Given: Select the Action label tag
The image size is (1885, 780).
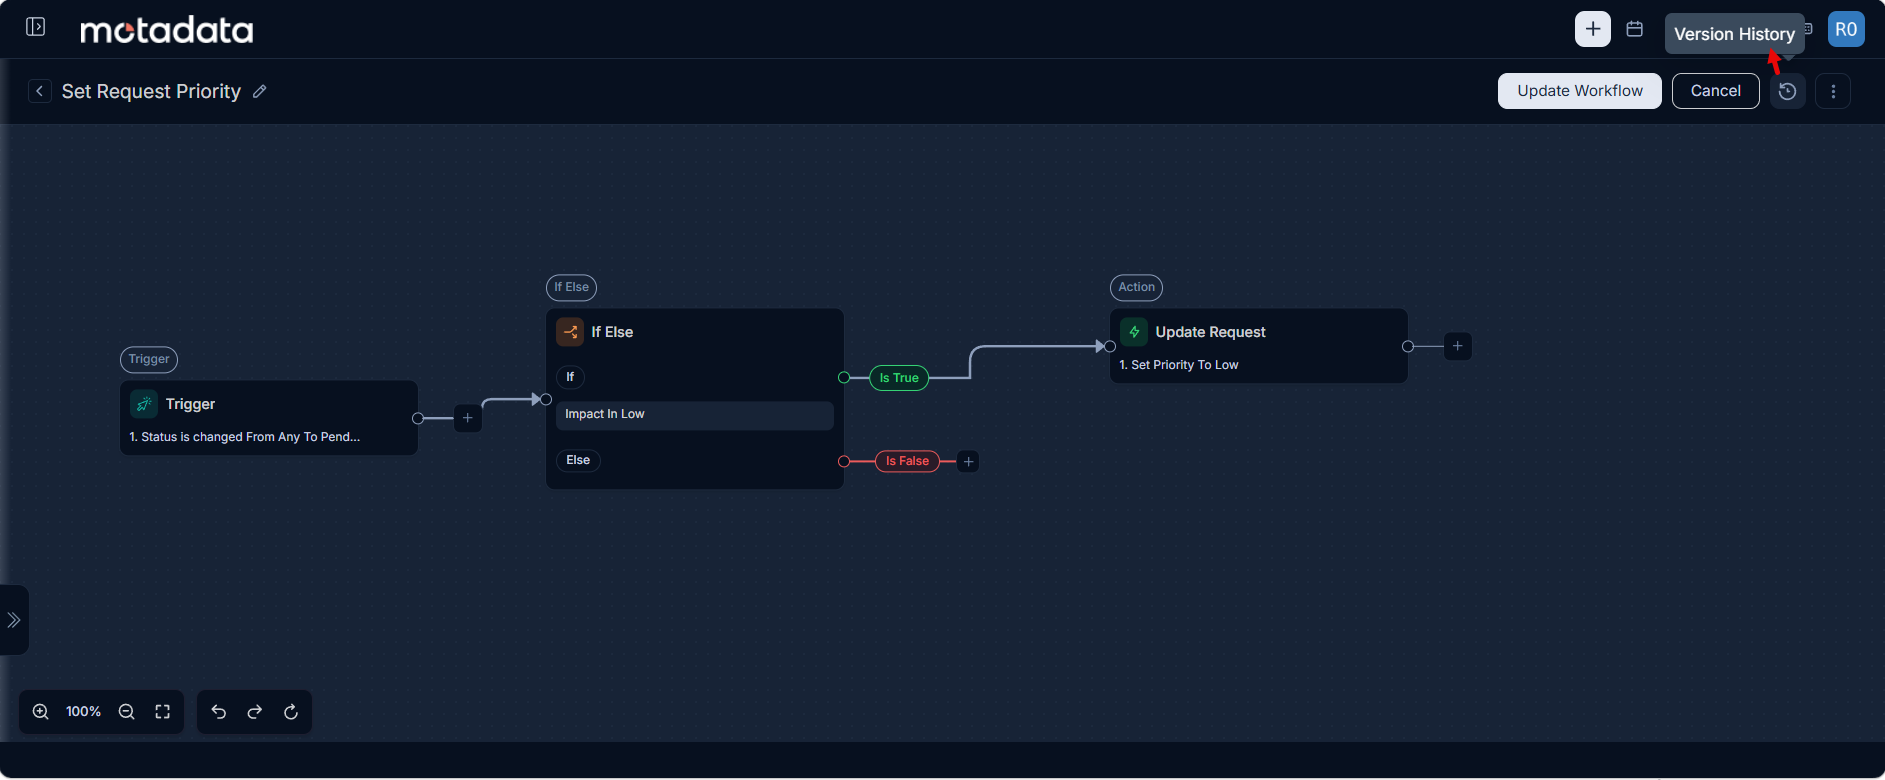Looking at the screenshot, I should [x=1137, y=287].
